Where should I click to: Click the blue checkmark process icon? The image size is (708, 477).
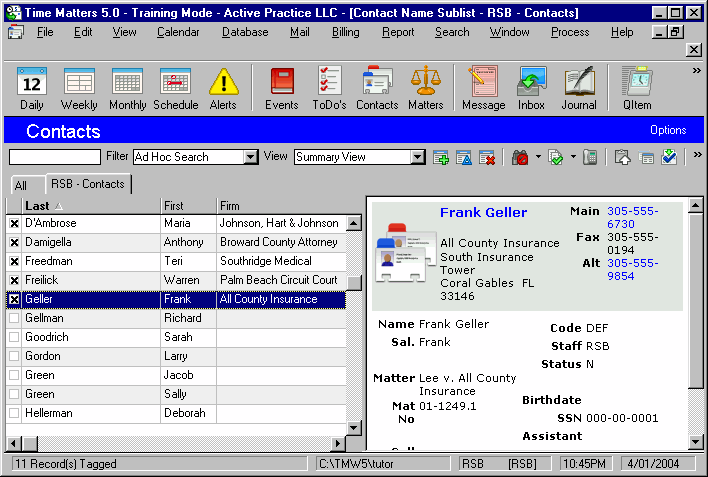click(669, 158)
